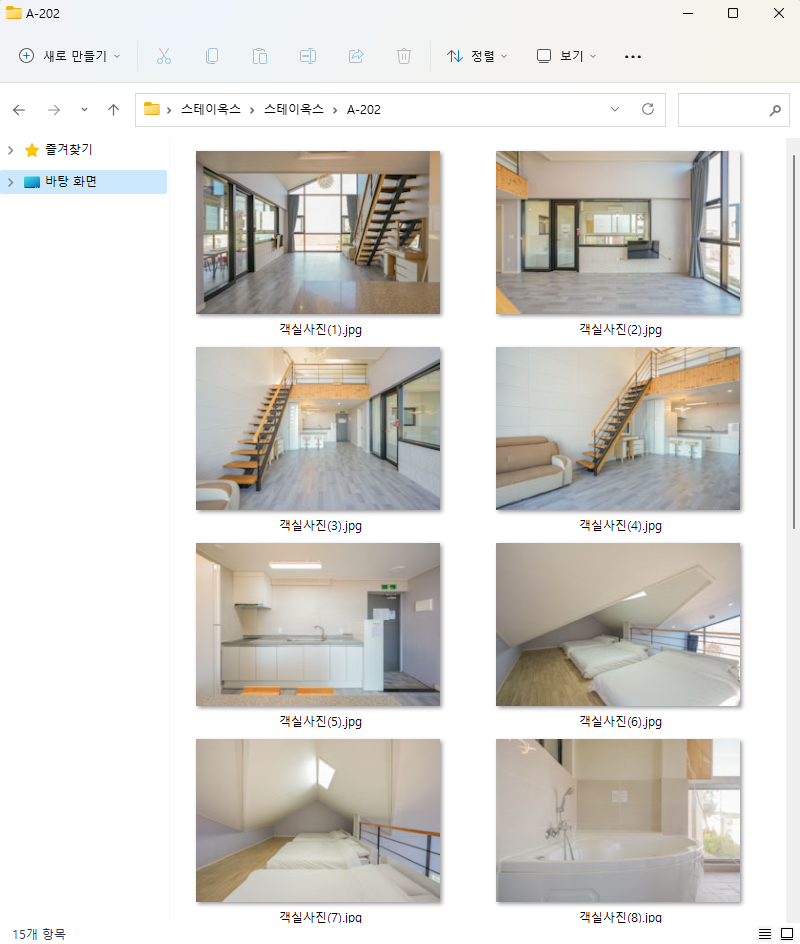Click the Rename icon in toolbar

(x=308, y=57)
